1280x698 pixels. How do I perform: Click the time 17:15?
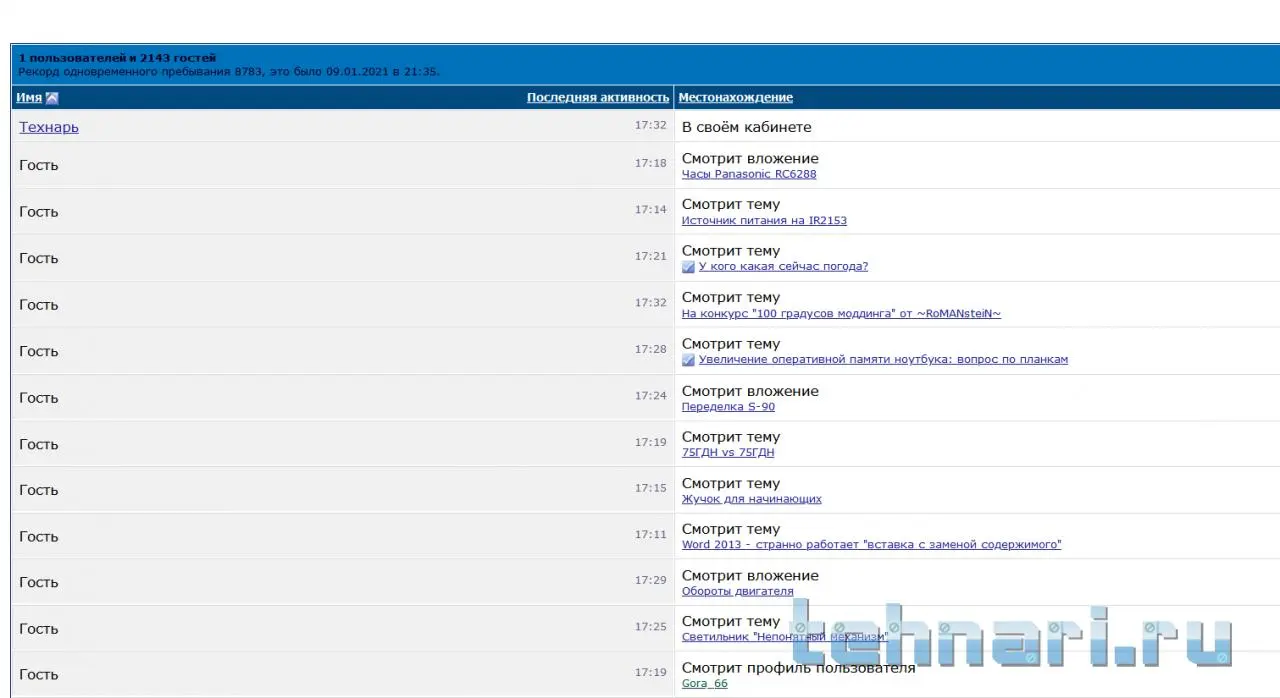tap(650, 489)
